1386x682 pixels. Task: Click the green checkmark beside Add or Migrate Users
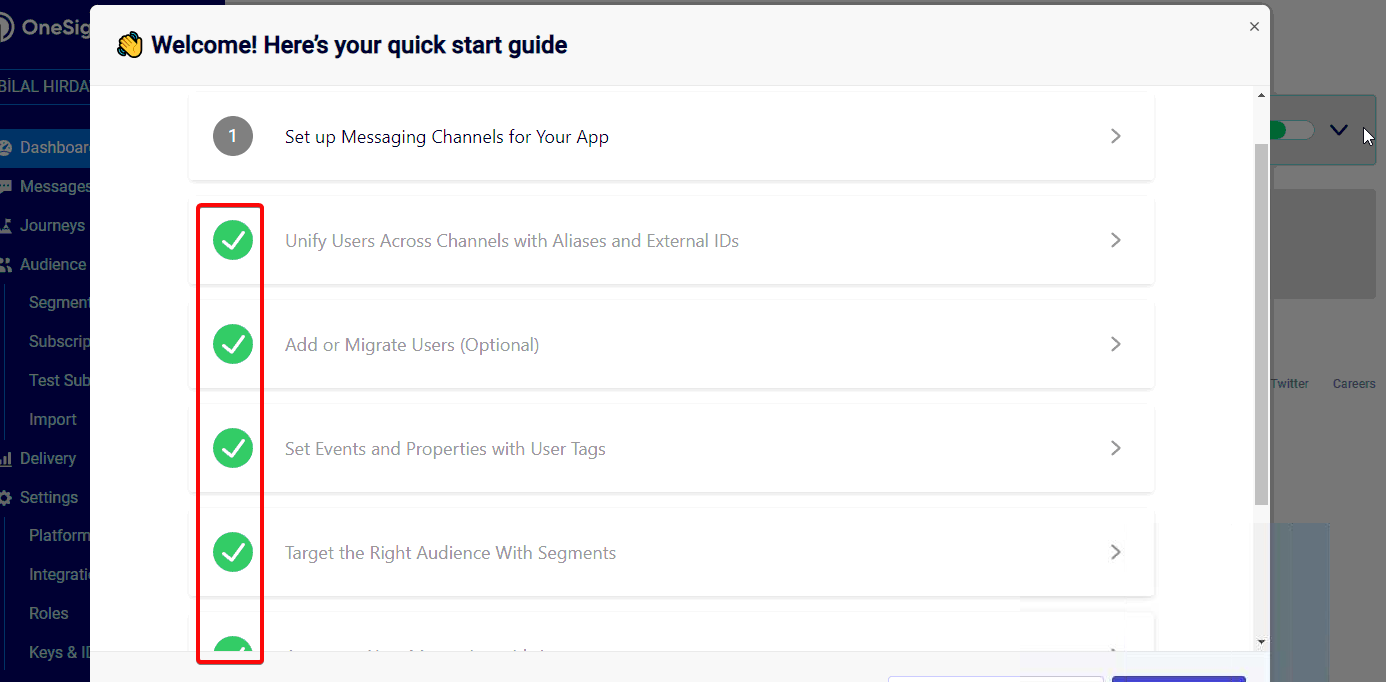233,344
